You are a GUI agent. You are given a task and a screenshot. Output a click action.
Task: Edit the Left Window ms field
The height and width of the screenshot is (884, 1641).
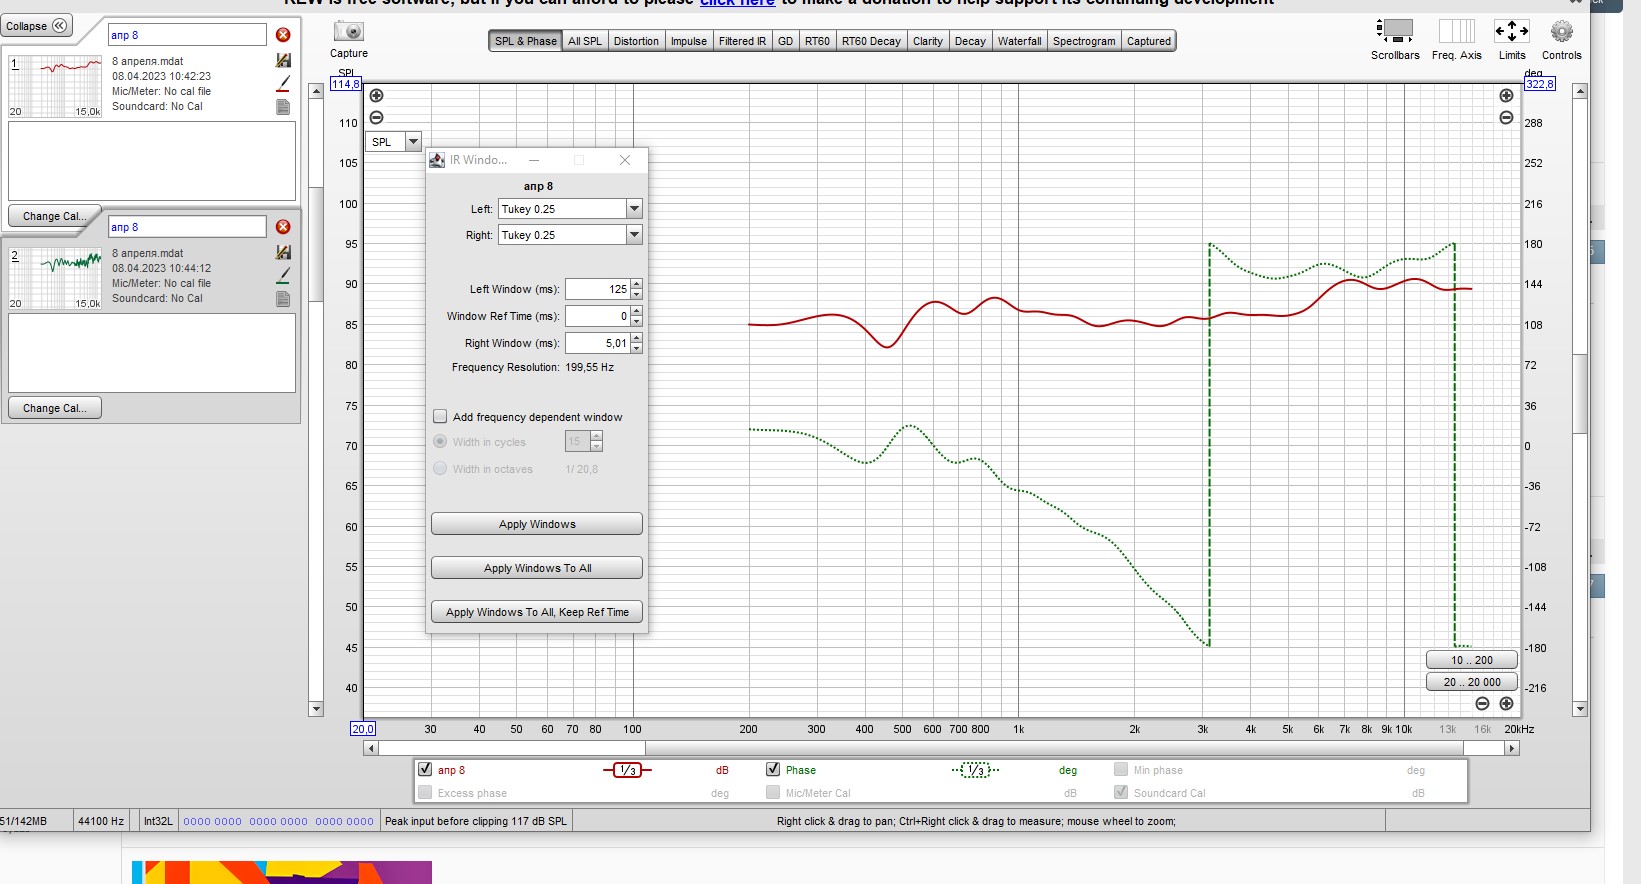click(x=598, y=289)
